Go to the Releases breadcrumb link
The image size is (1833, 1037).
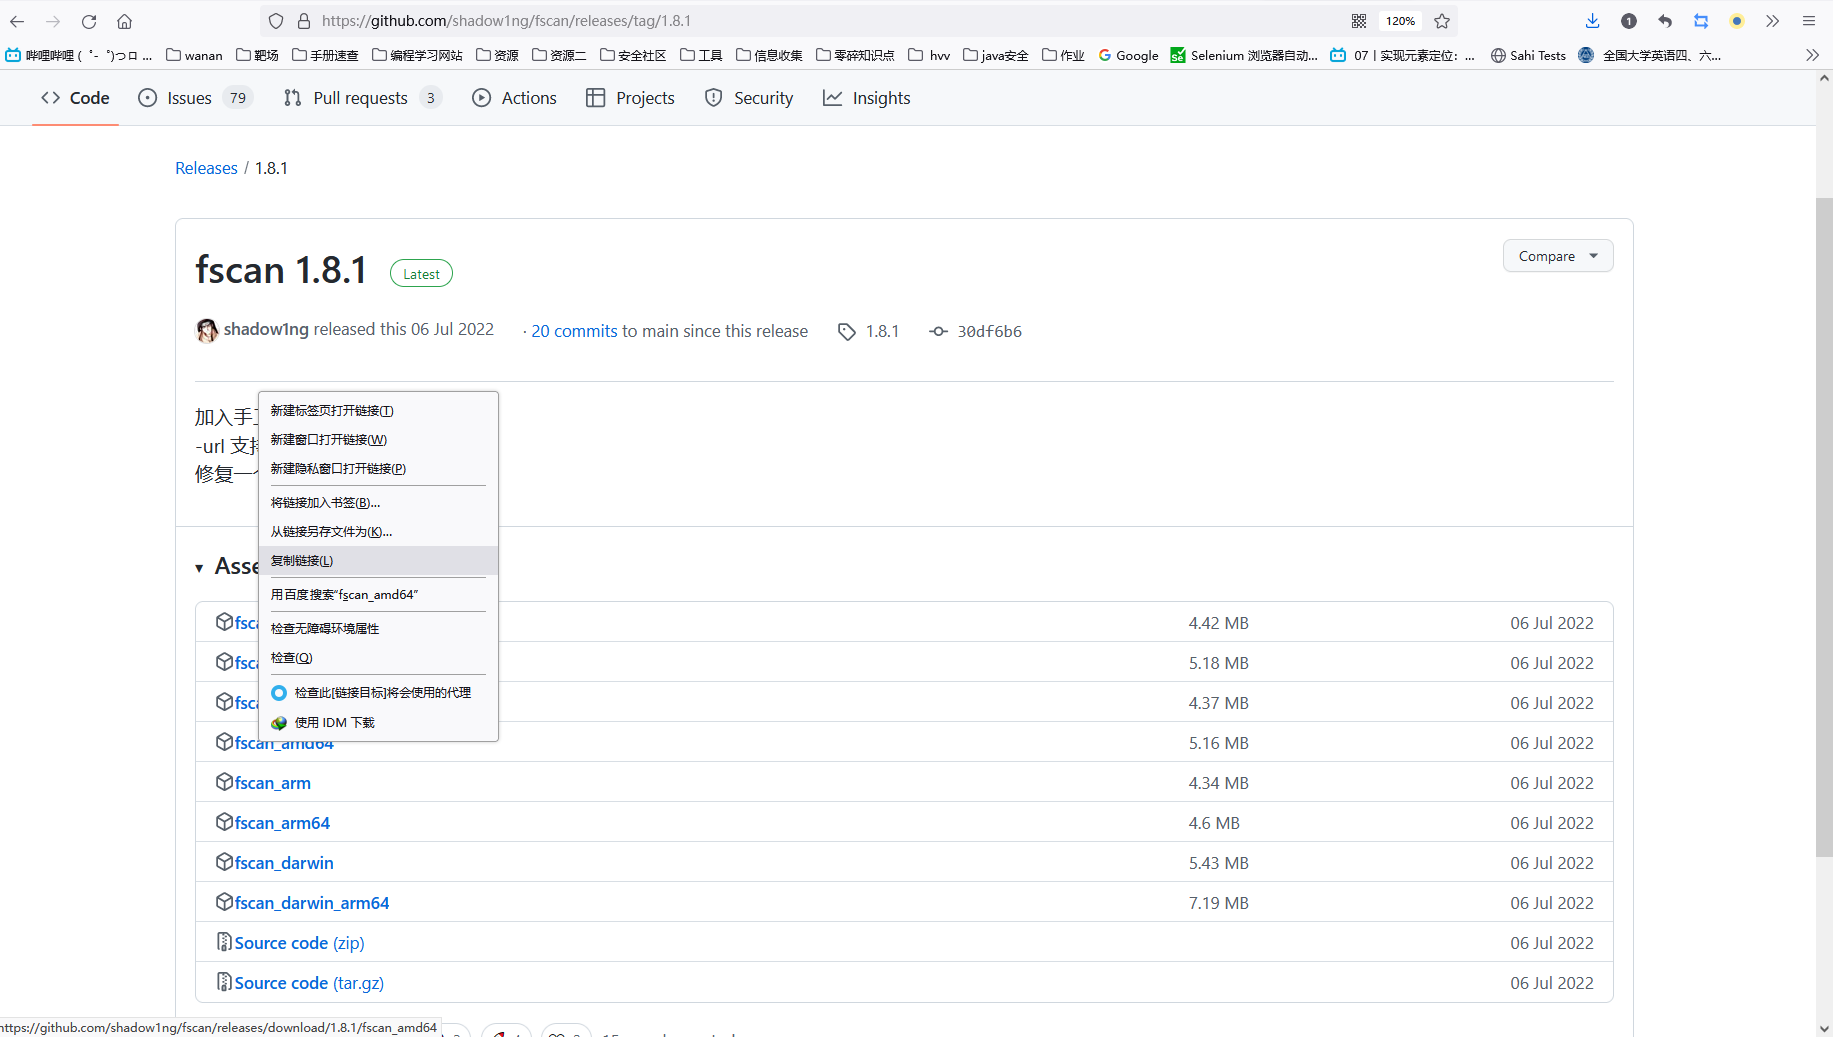(206, 168)
